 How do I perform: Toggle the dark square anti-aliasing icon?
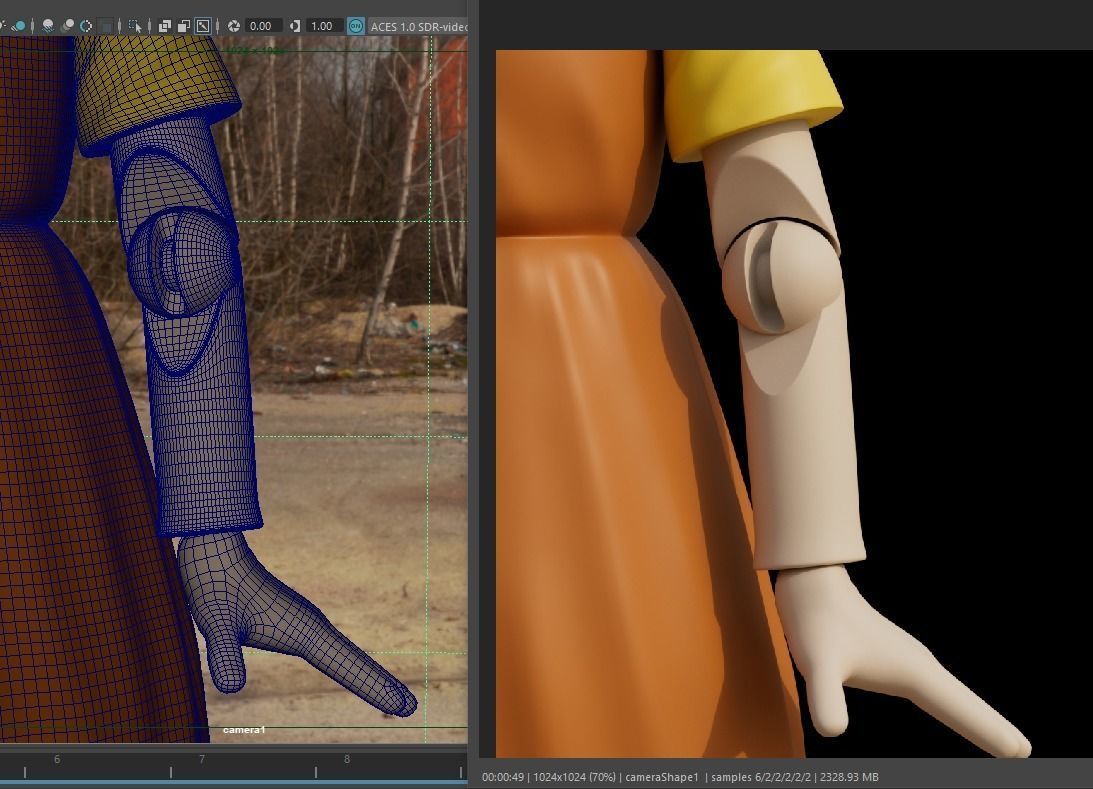tap(106, 26)
